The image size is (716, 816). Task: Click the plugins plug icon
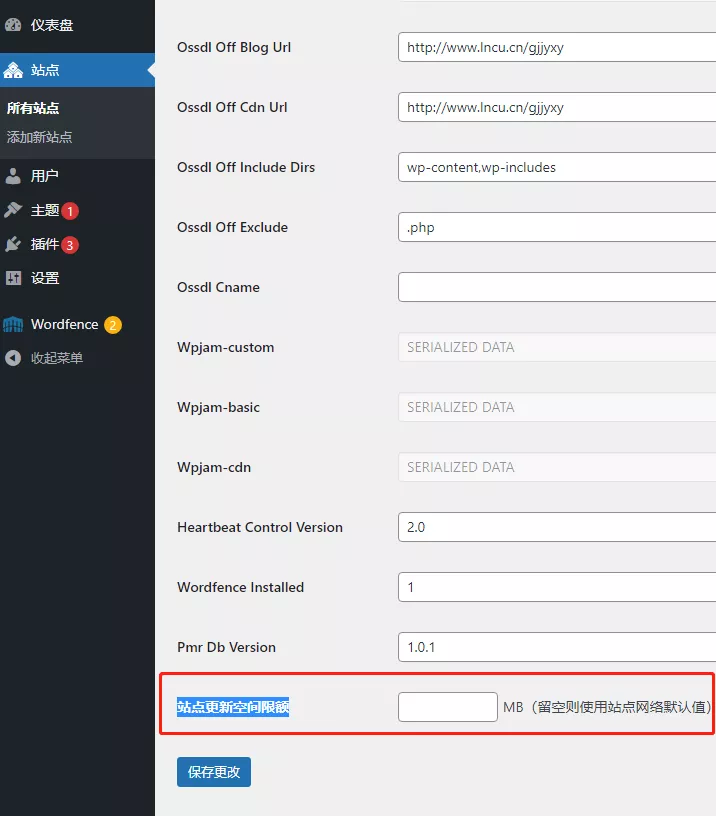pos(13,244)
